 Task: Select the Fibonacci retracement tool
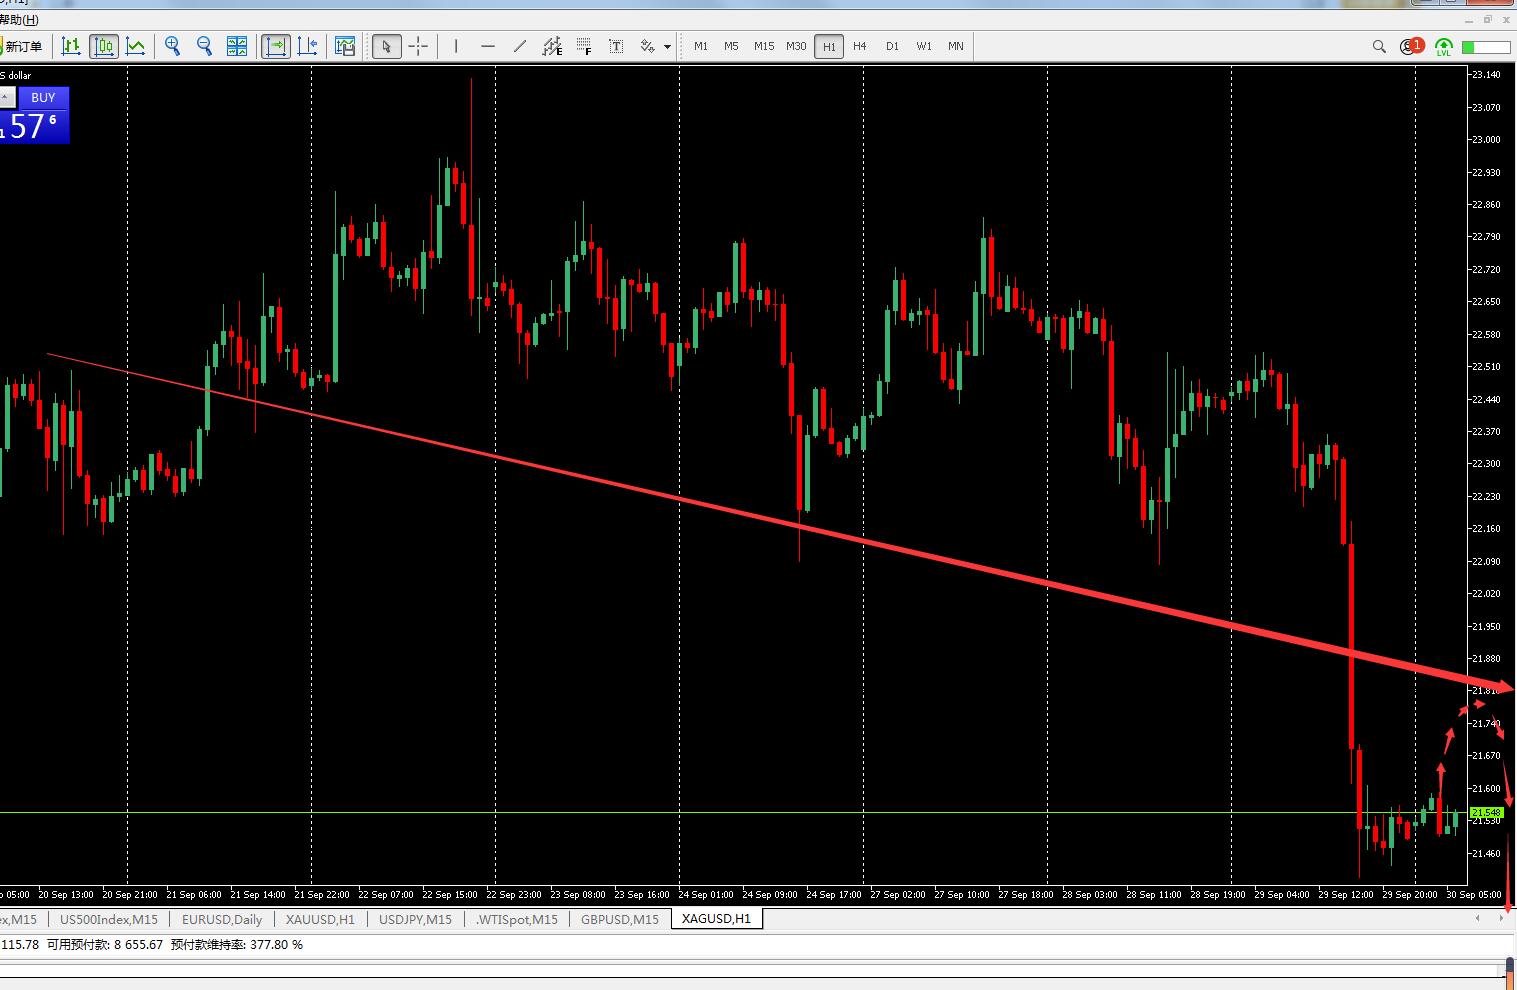584,46
